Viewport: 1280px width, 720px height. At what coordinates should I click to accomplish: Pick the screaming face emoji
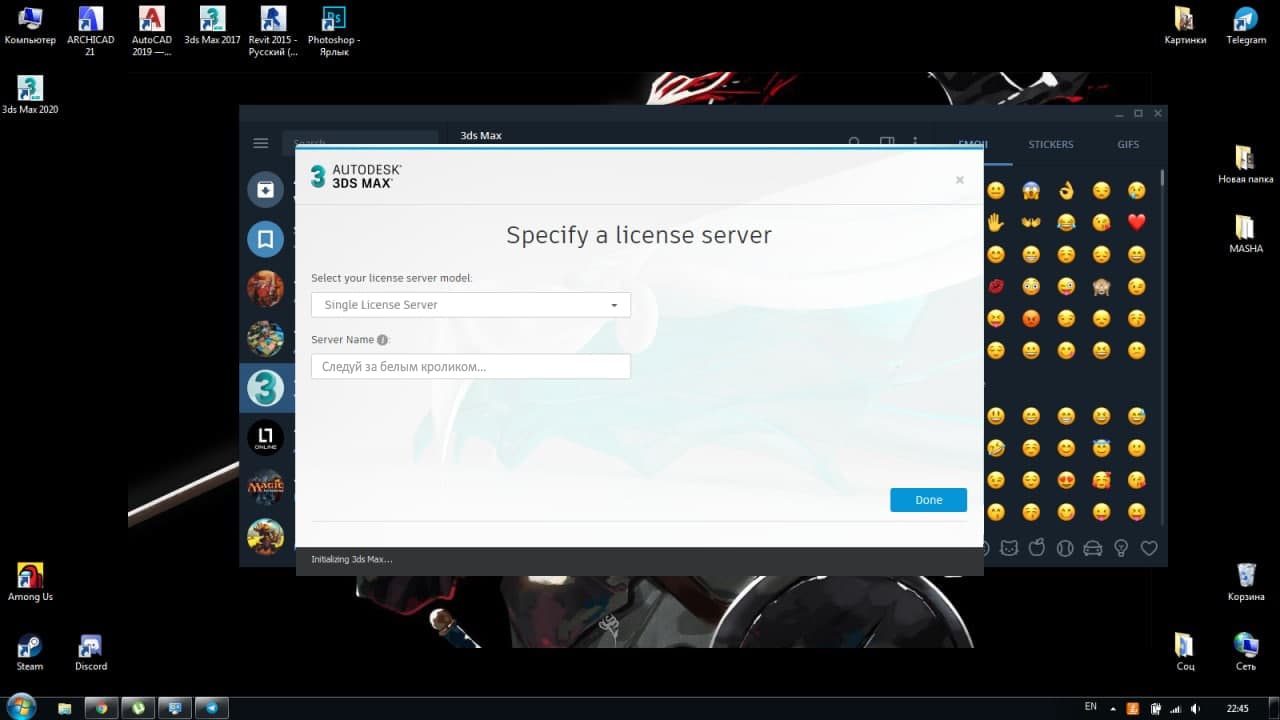click(1030, 190)
